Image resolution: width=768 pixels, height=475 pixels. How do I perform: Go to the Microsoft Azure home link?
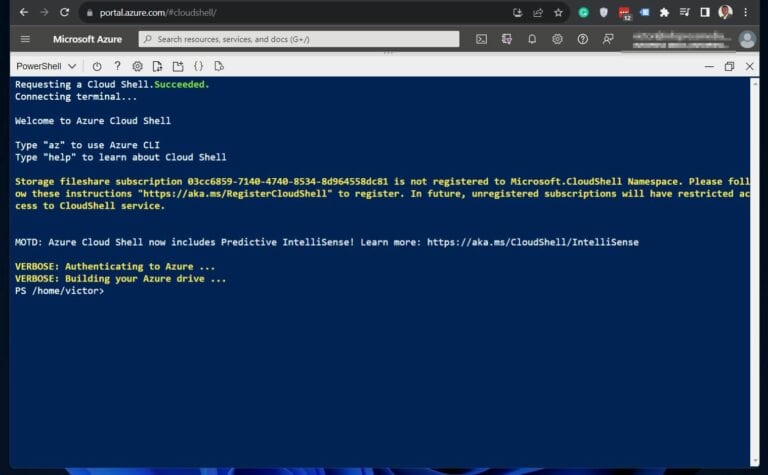coord(87,39)
